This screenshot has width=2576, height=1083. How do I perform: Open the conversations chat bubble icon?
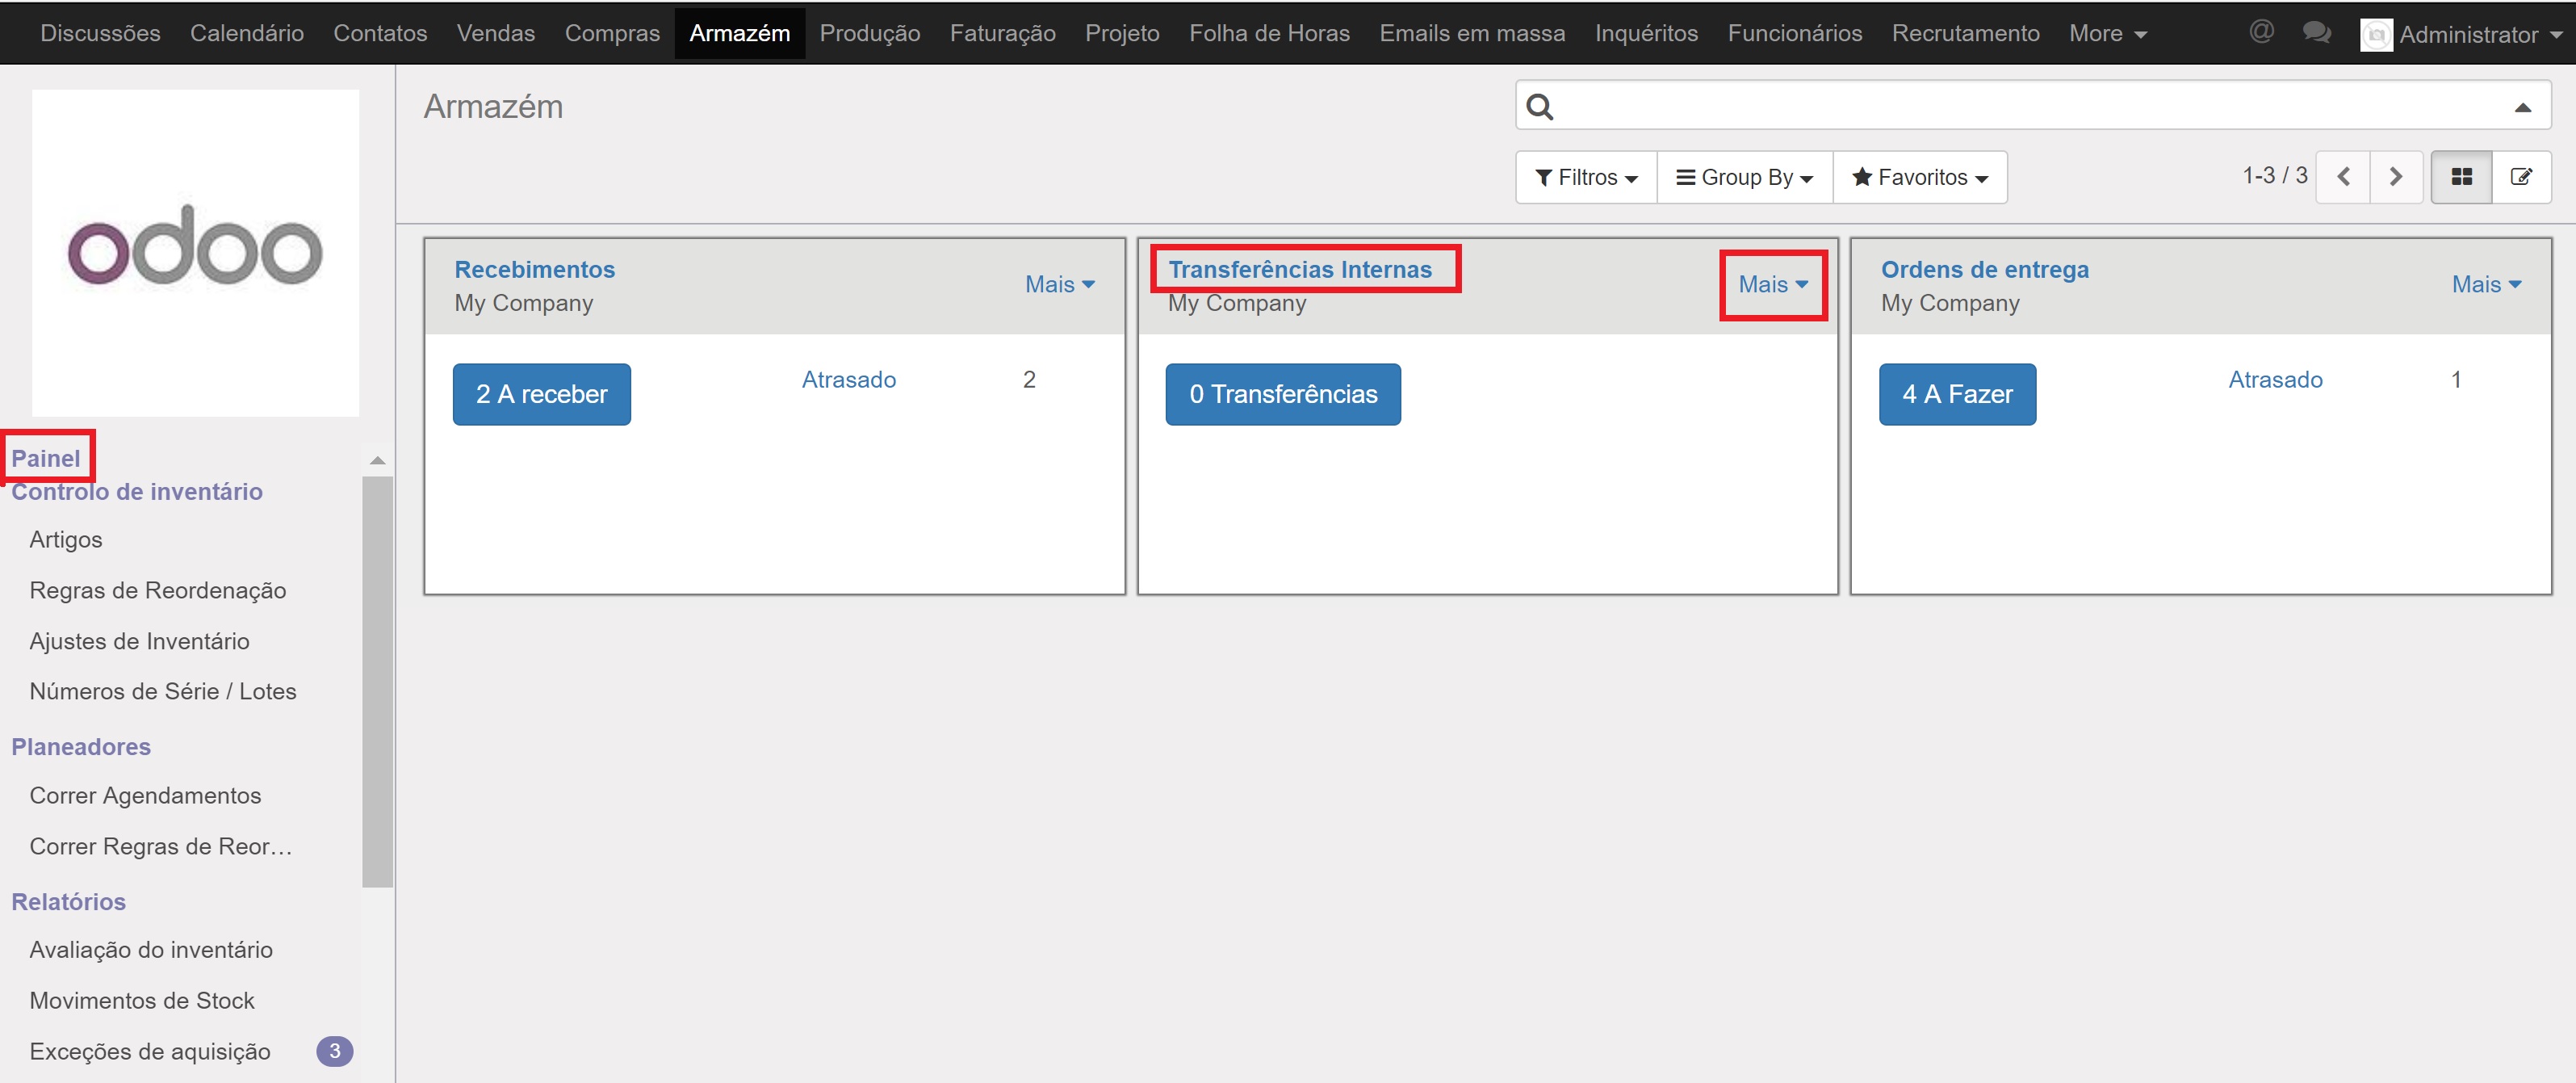point(2316,32)
